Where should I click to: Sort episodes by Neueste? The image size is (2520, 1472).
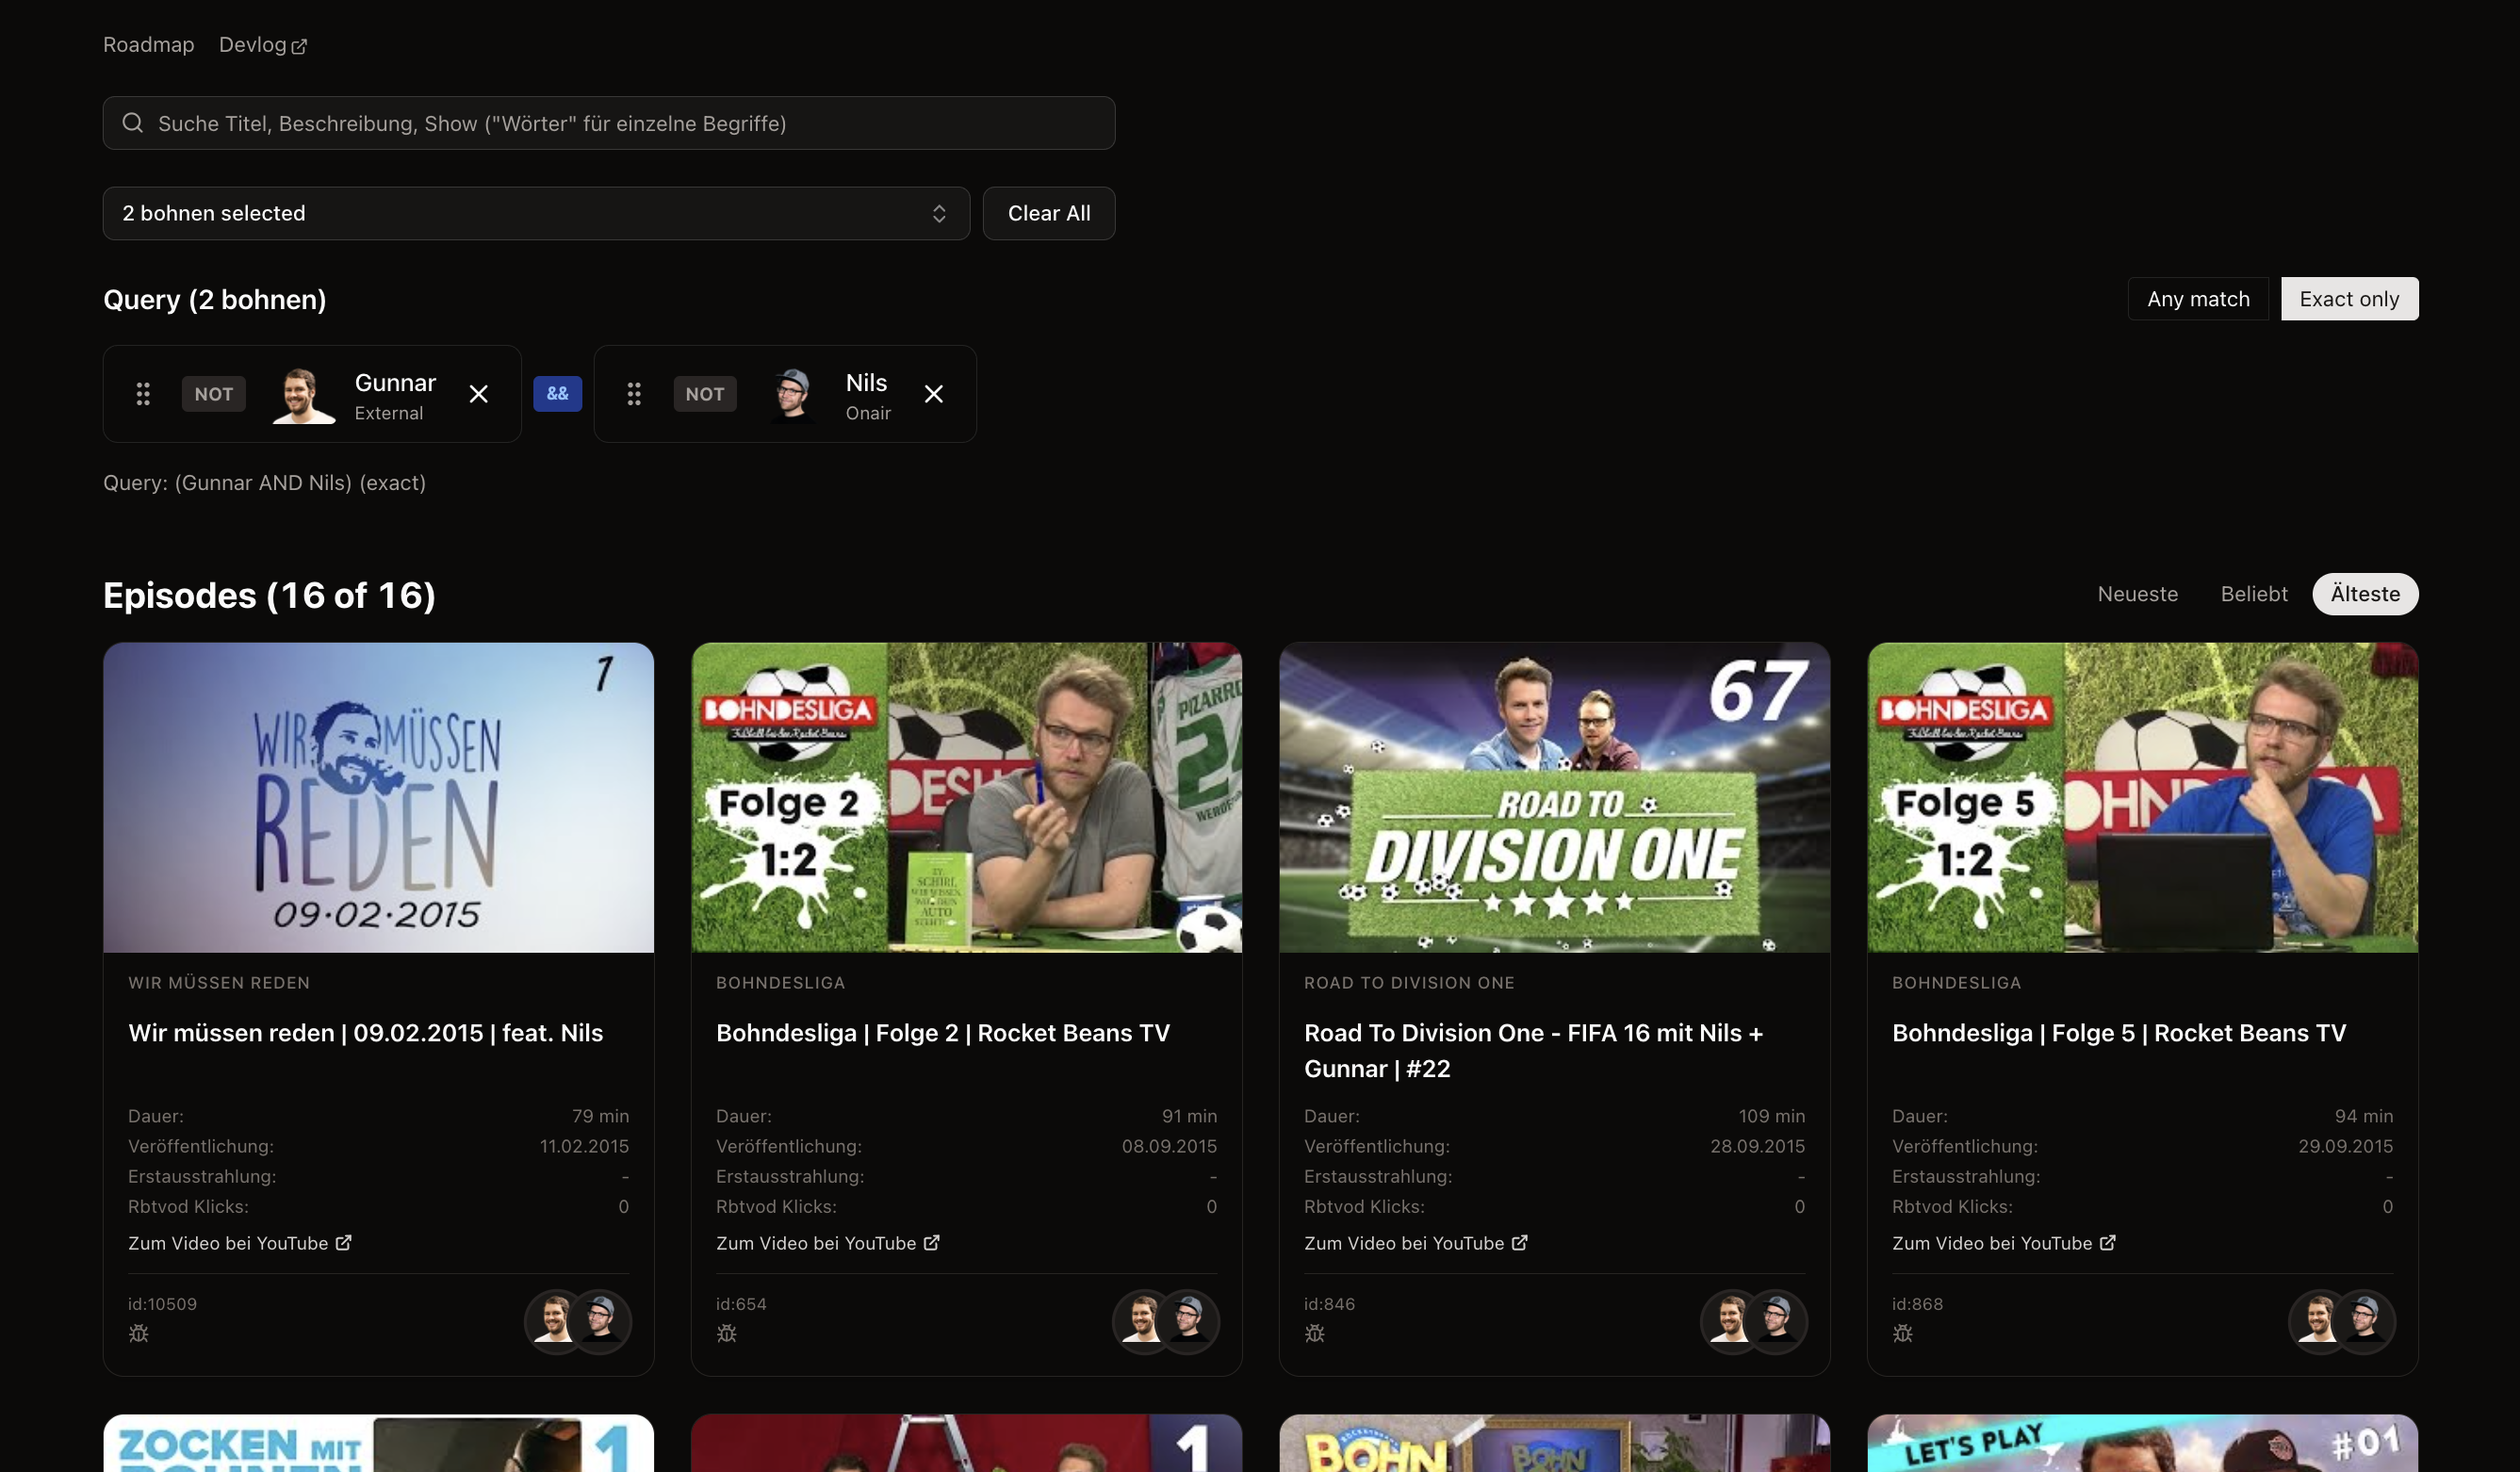[2137, 594]
